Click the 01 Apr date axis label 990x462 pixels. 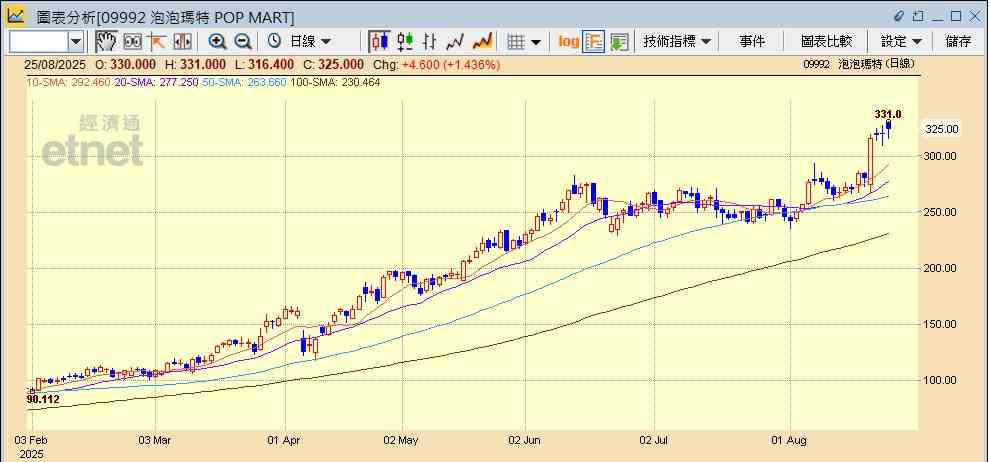pos(285,441)
